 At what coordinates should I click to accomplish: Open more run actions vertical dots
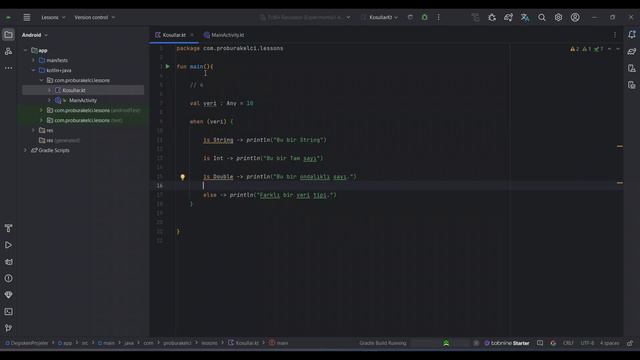click(x=438, y=17)
